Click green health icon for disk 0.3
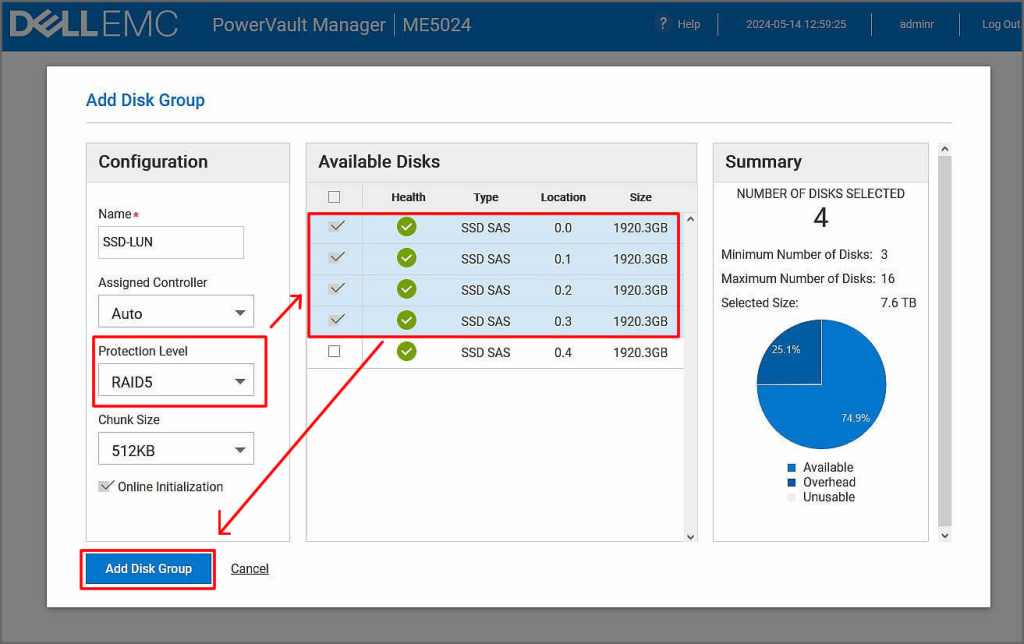The image size is (1024, 644). [406, 321]
